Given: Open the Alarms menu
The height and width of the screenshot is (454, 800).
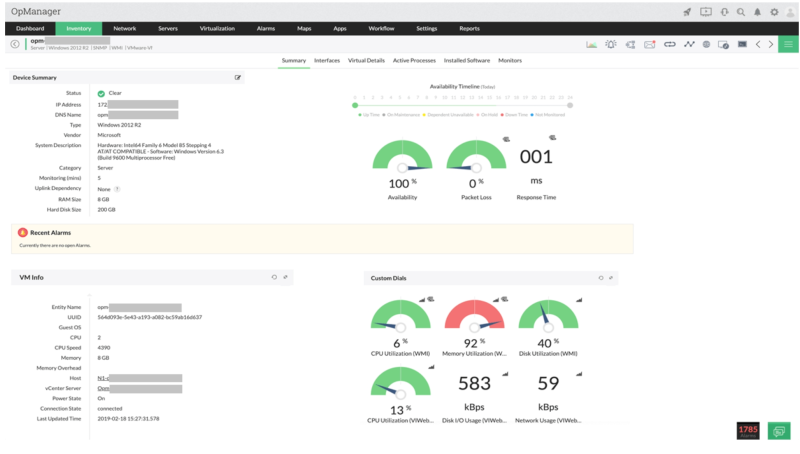Looking at the screenshot, I should click(266, 29).
